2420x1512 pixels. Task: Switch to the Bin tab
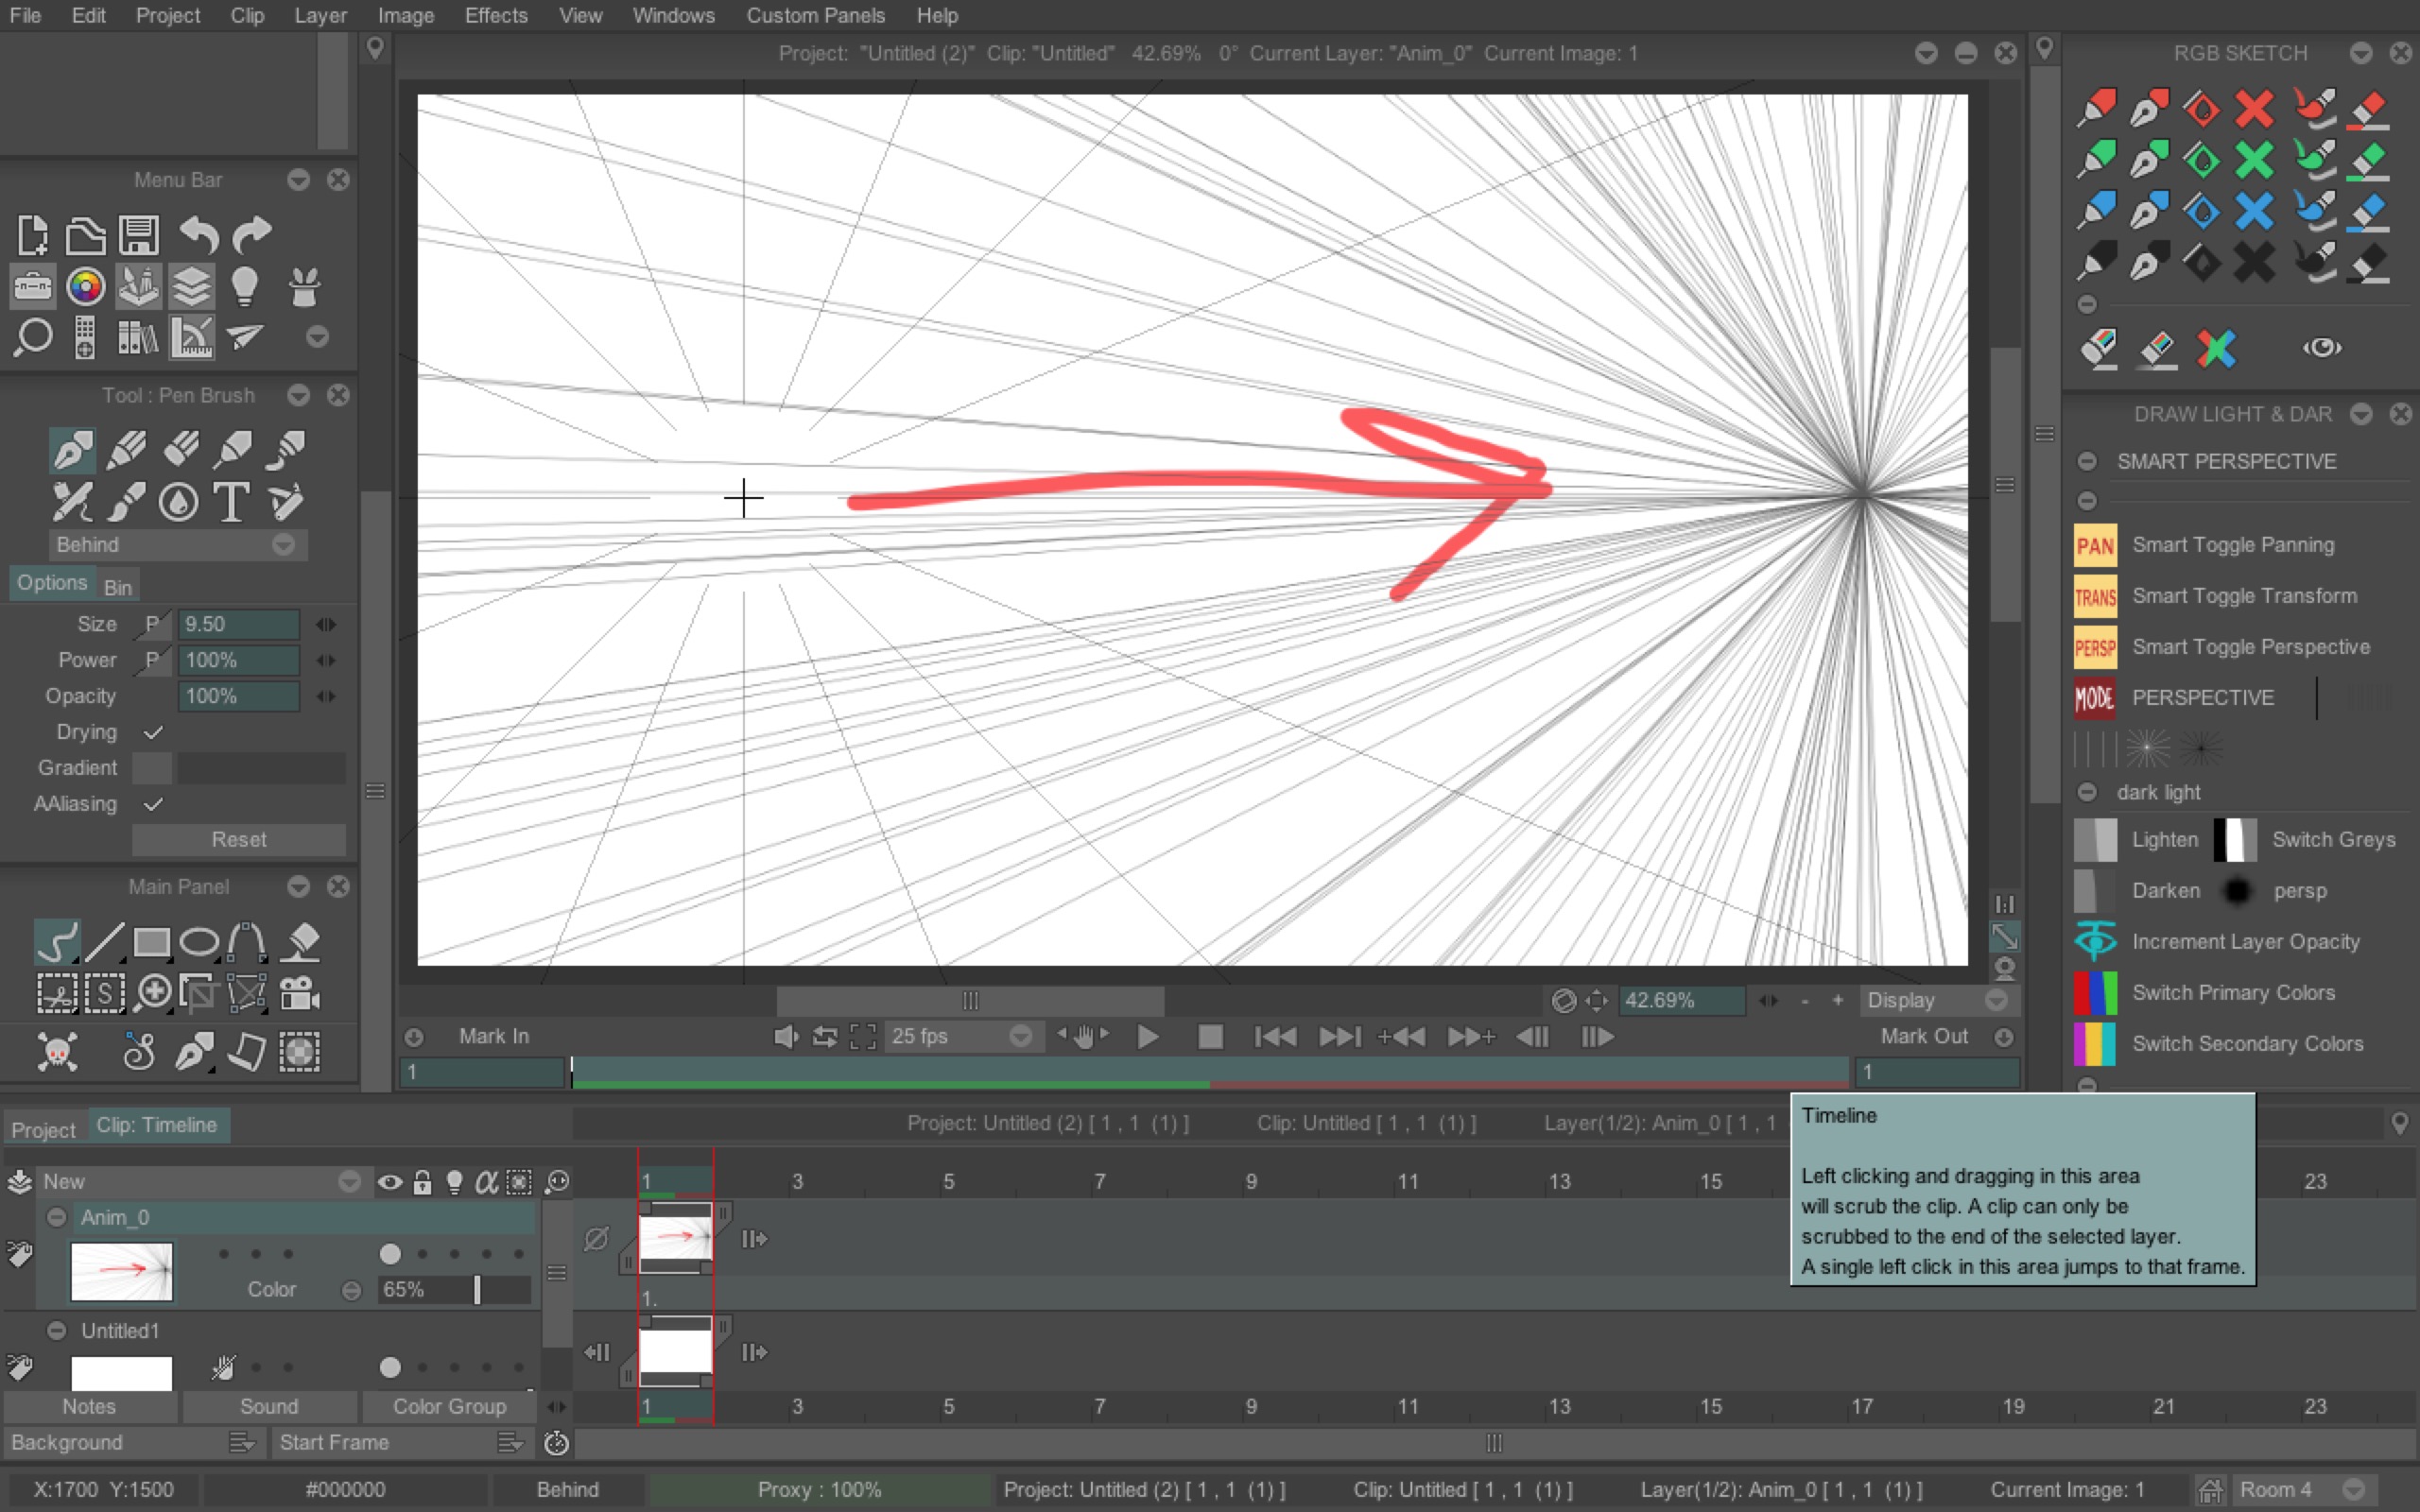(x=117, y=587)
